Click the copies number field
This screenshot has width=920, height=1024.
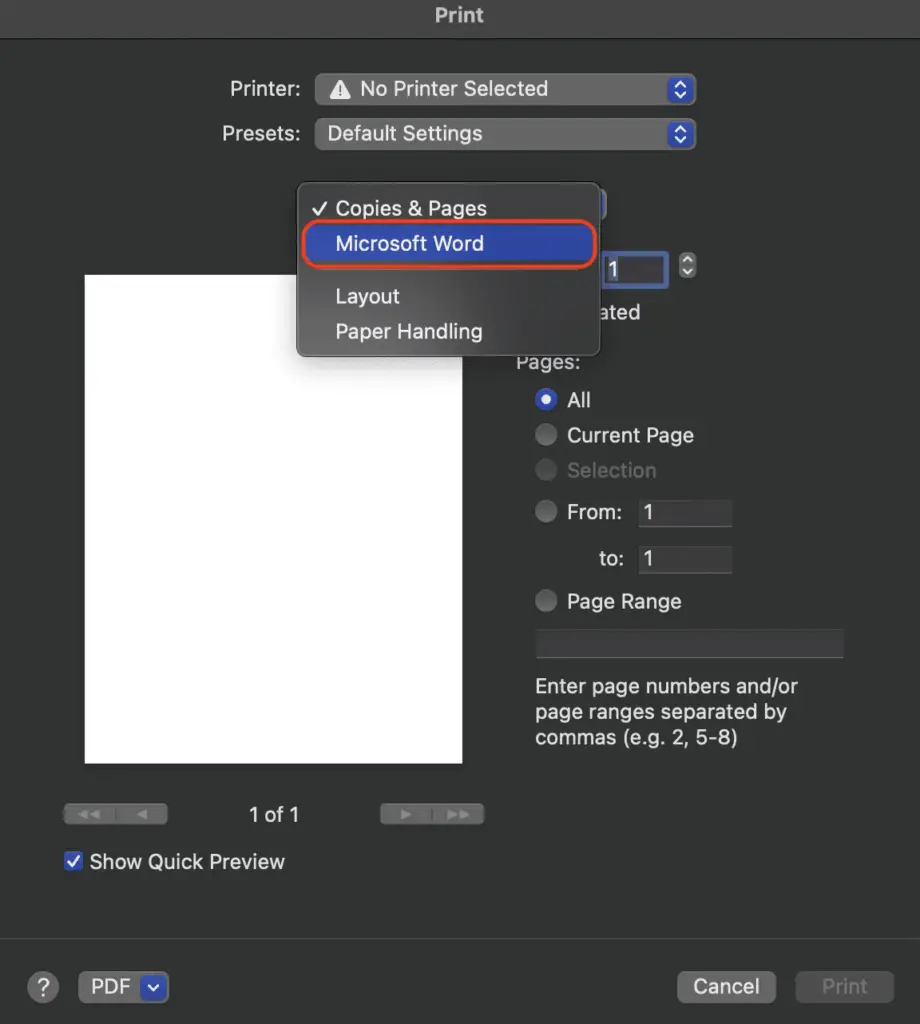tap(635, 269)
